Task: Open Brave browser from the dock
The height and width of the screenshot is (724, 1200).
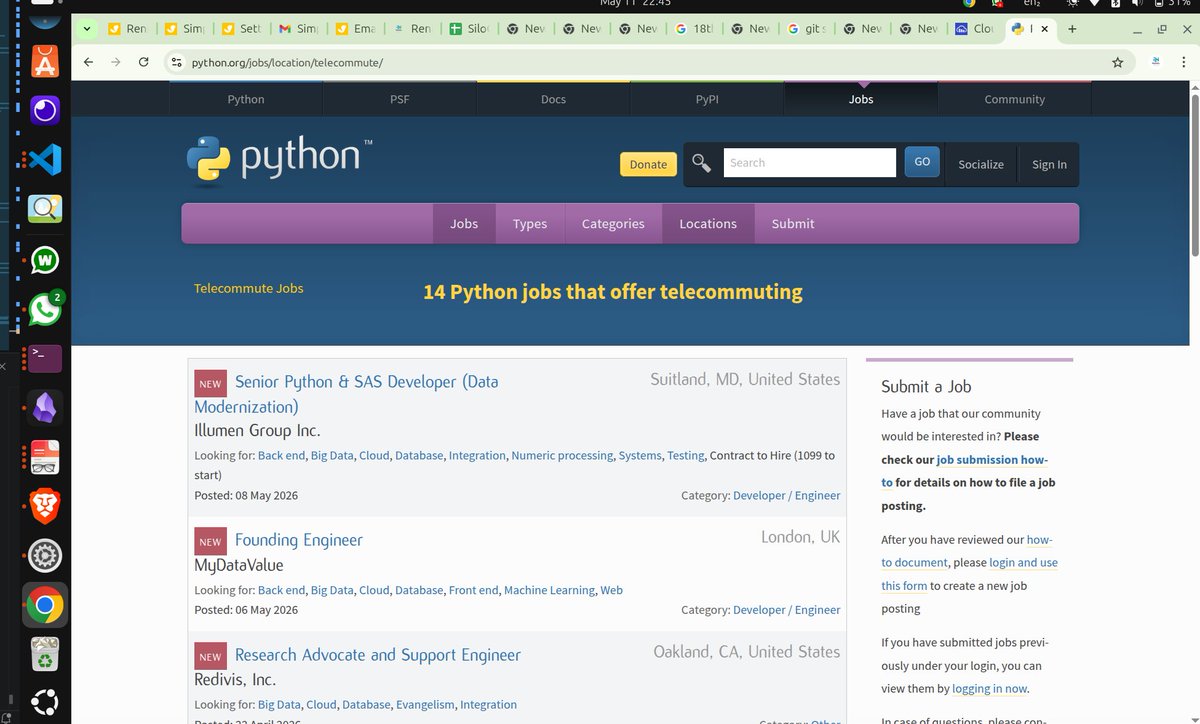Action: [x=45, y=506]
